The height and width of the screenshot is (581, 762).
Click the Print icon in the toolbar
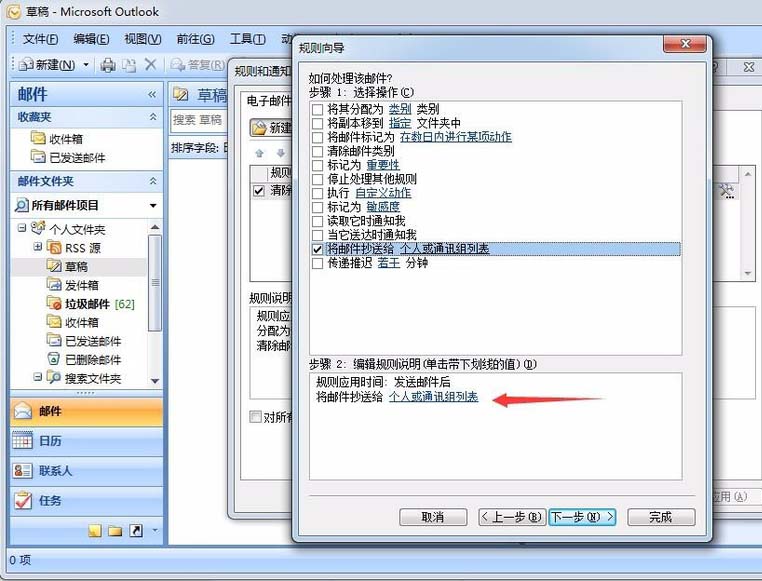(107, 65)
